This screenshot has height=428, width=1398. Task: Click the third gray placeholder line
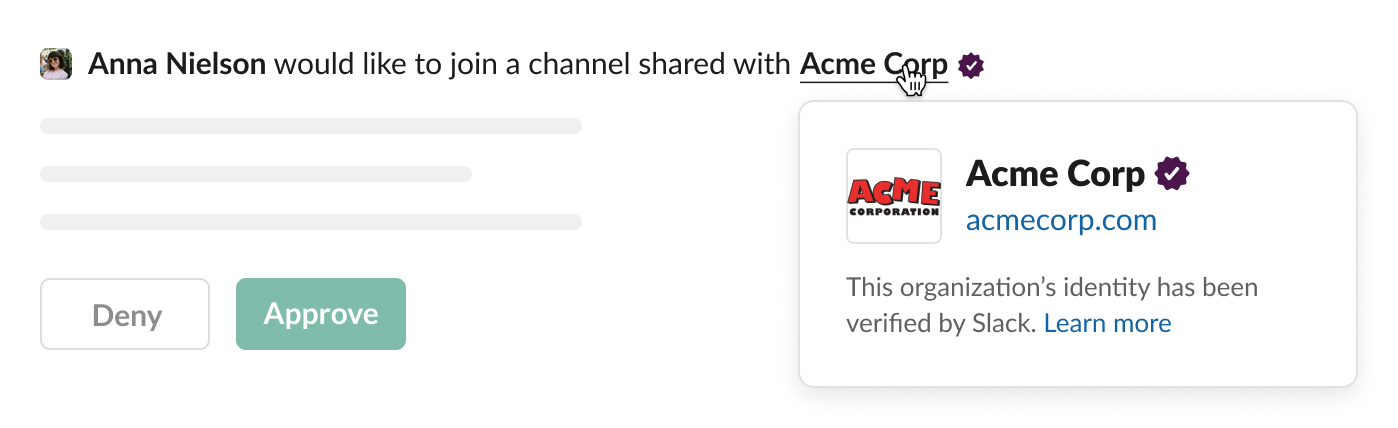tap(310, 222)
